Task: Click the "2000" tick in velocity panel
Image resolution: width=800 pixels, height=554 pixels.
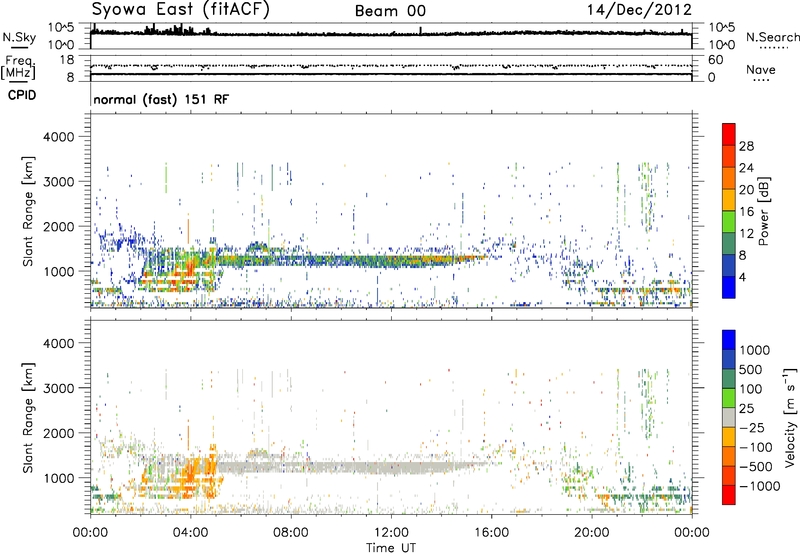Action: (x=58, y=433)
